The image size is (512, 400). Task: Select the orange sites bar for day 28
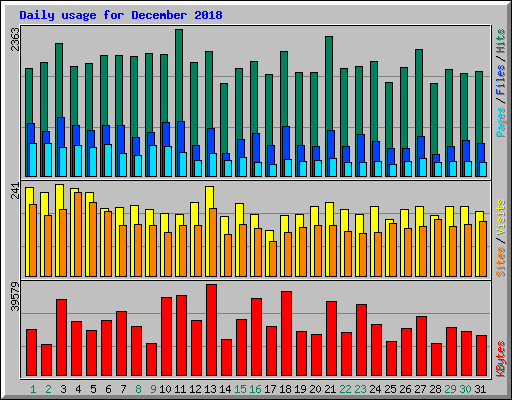438,248
